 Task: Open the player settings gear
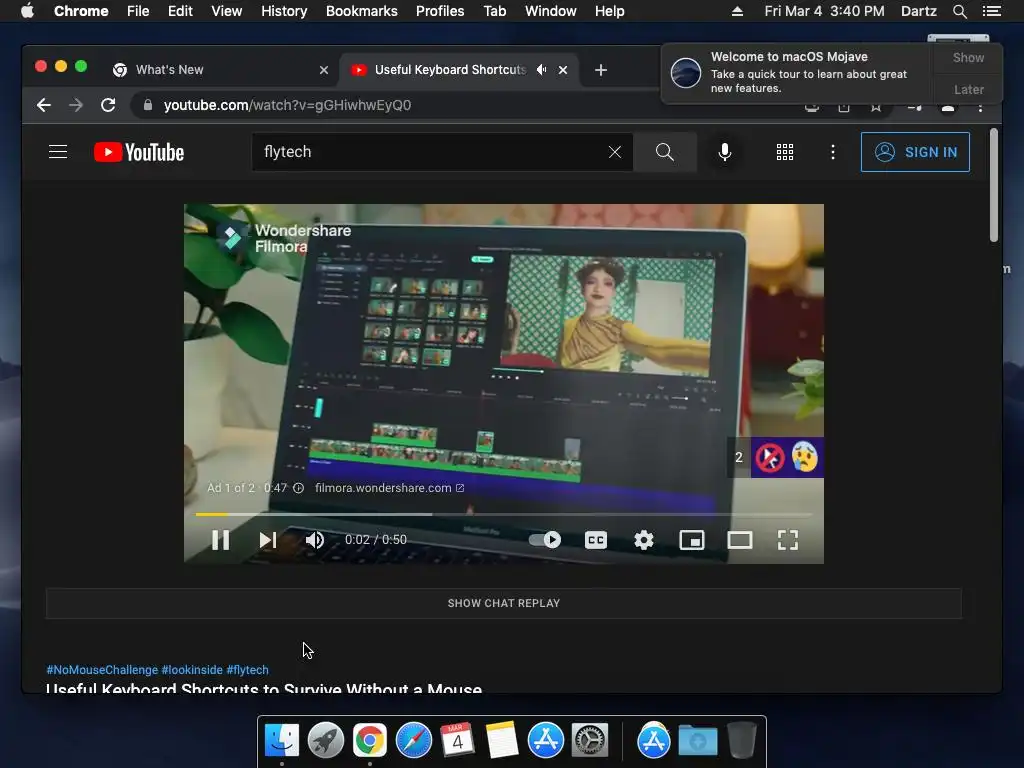(644, 540)
